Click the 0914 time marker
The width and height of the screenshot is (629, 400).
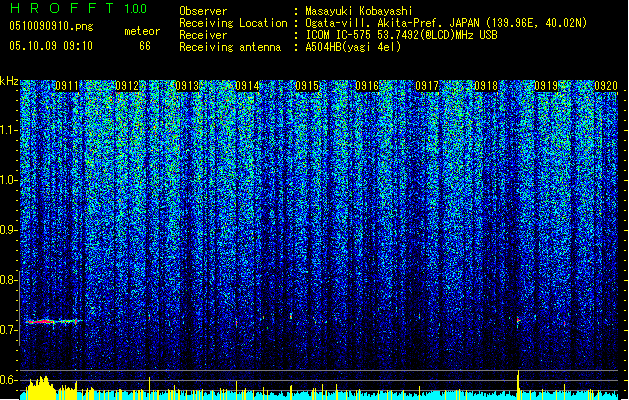247,86
